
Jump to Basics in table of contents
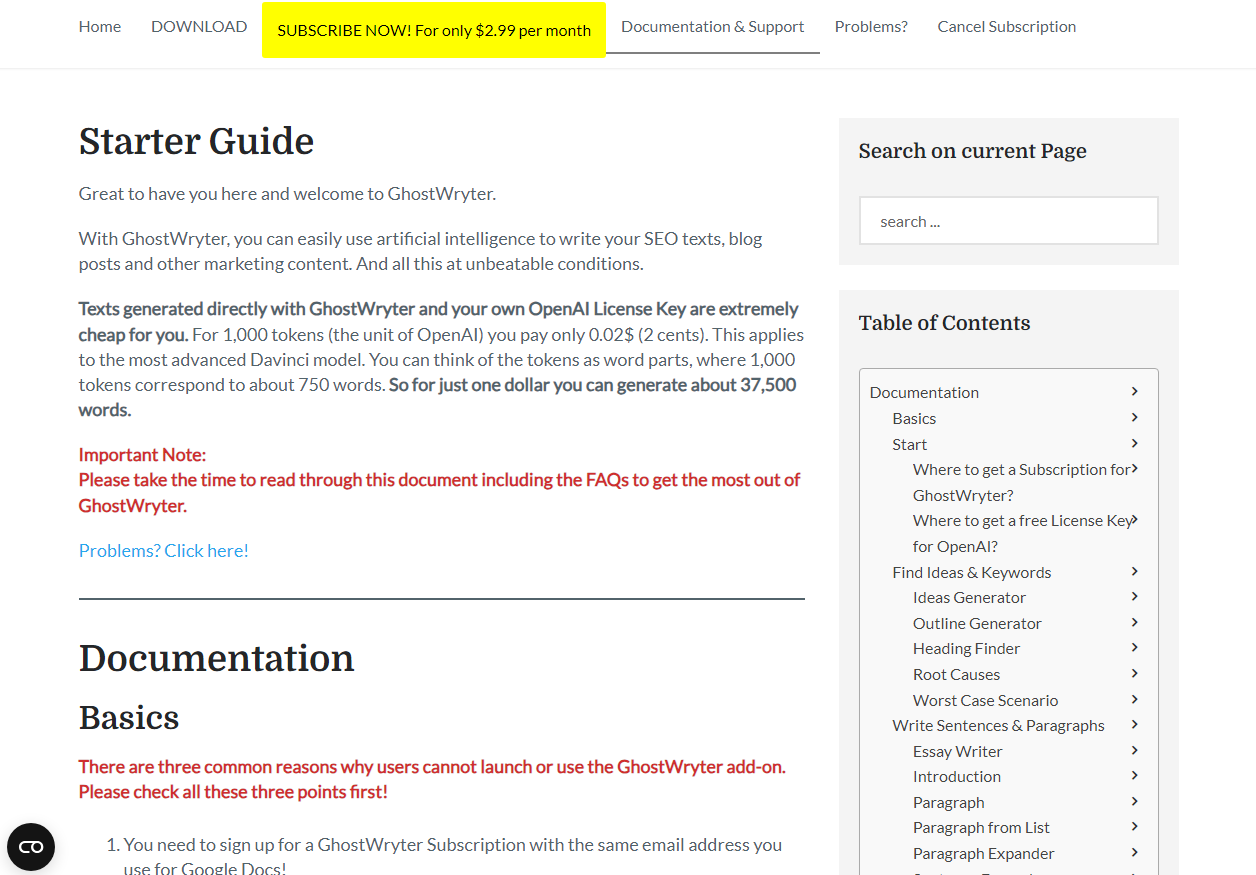coord(914,418)
